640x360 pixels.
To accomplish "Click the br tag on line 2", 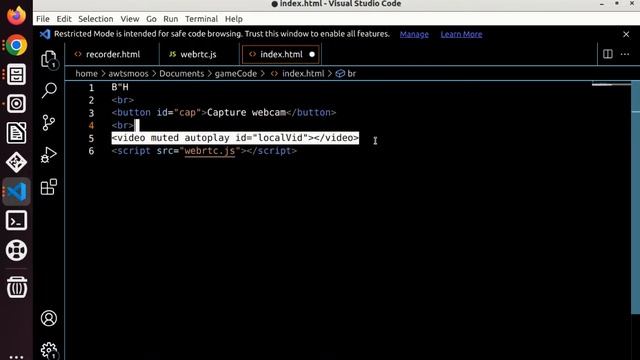I will [x=122, y=100].
